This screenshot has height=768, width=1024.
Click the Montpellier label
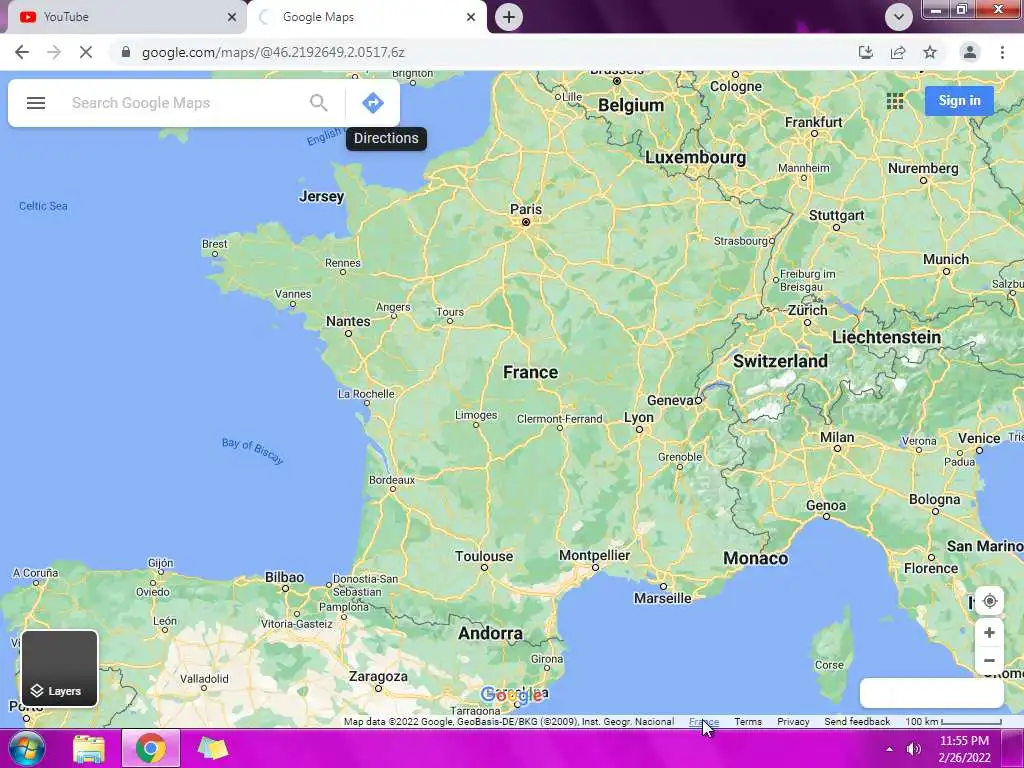point(594,555)
